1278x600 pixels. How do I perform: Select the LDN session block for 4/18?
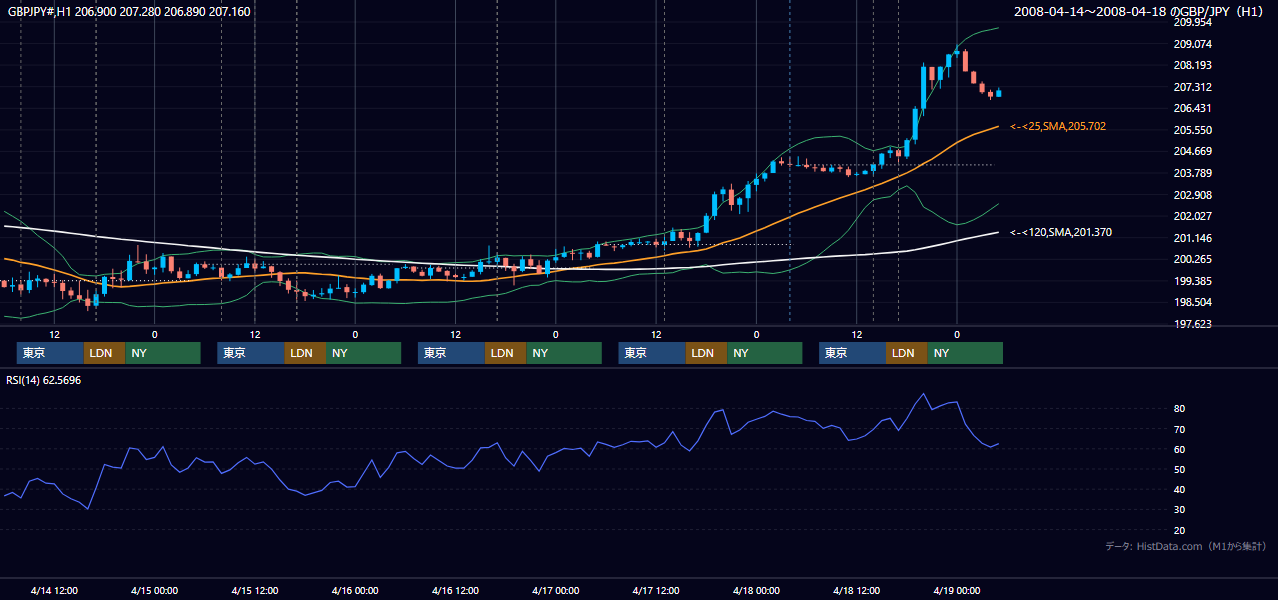tap(906, 353)
